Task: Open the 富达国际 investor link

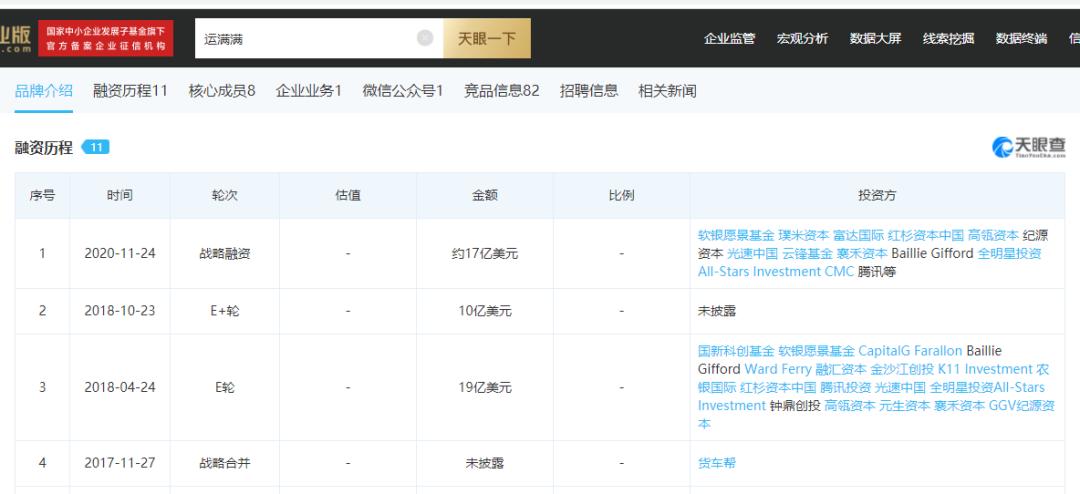Action: [858, 236]
